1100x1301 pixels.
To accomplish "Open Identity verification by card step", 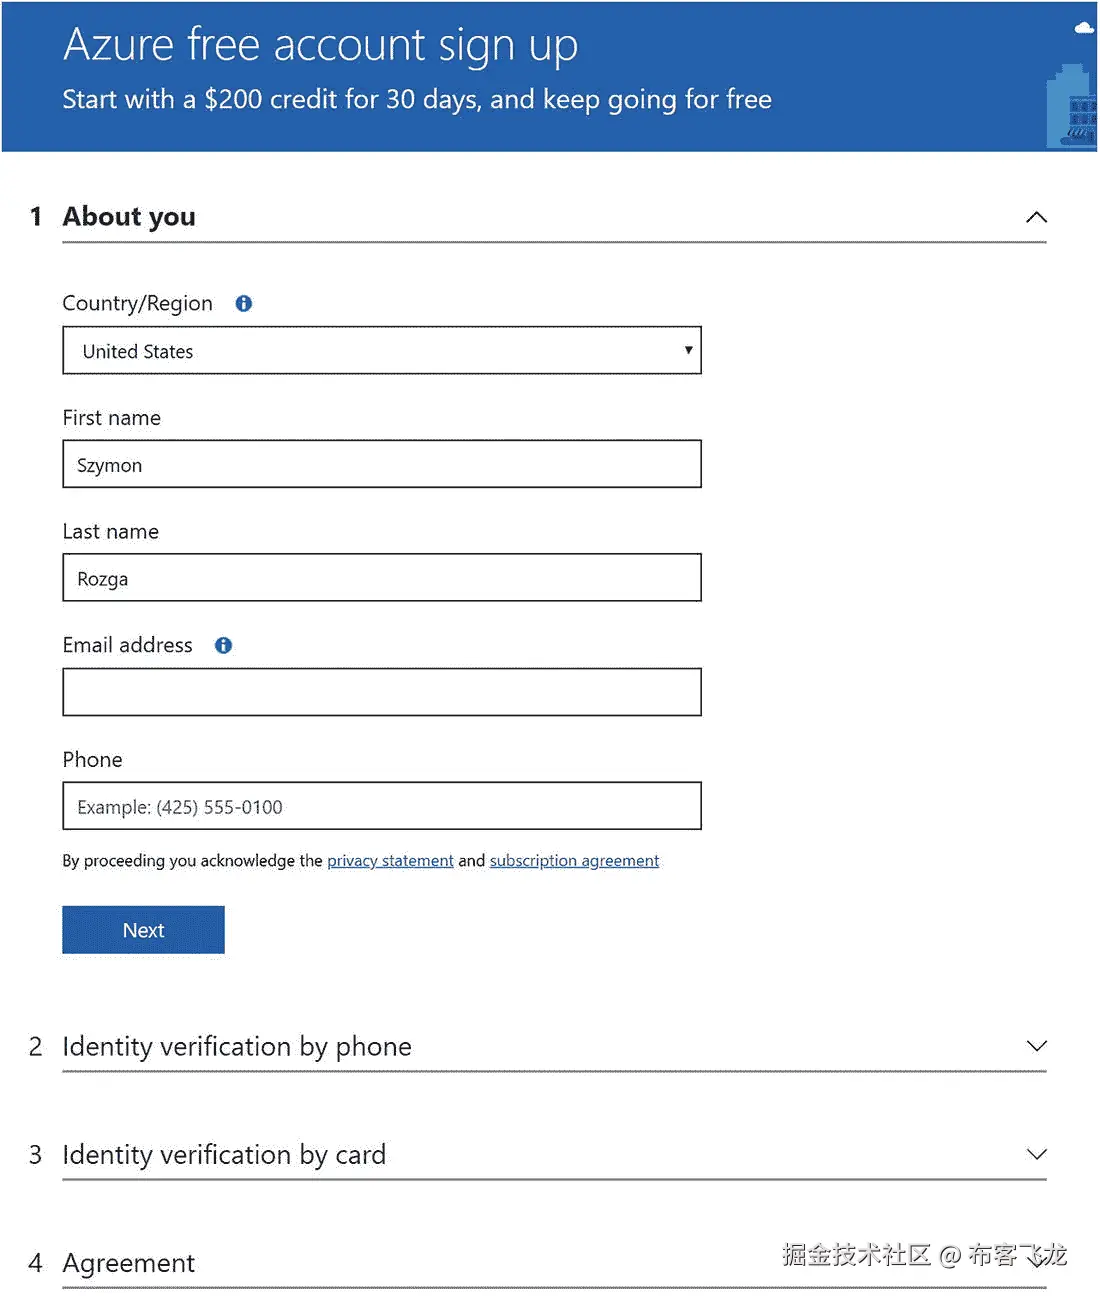I will [224, 1155].
